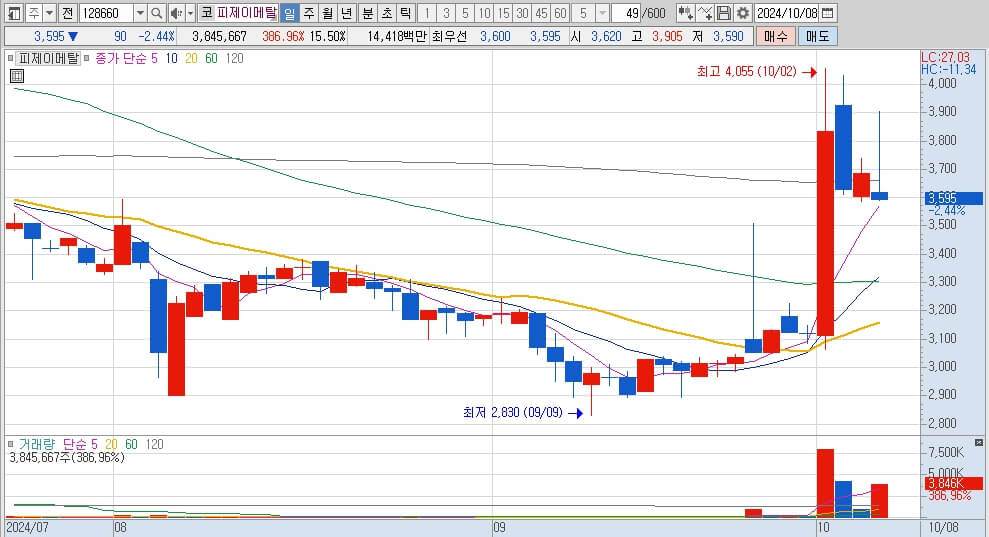Click the small square before 피제이메탈 legend
This screenshot has height=537, width=989.
[x=10, y=58]
